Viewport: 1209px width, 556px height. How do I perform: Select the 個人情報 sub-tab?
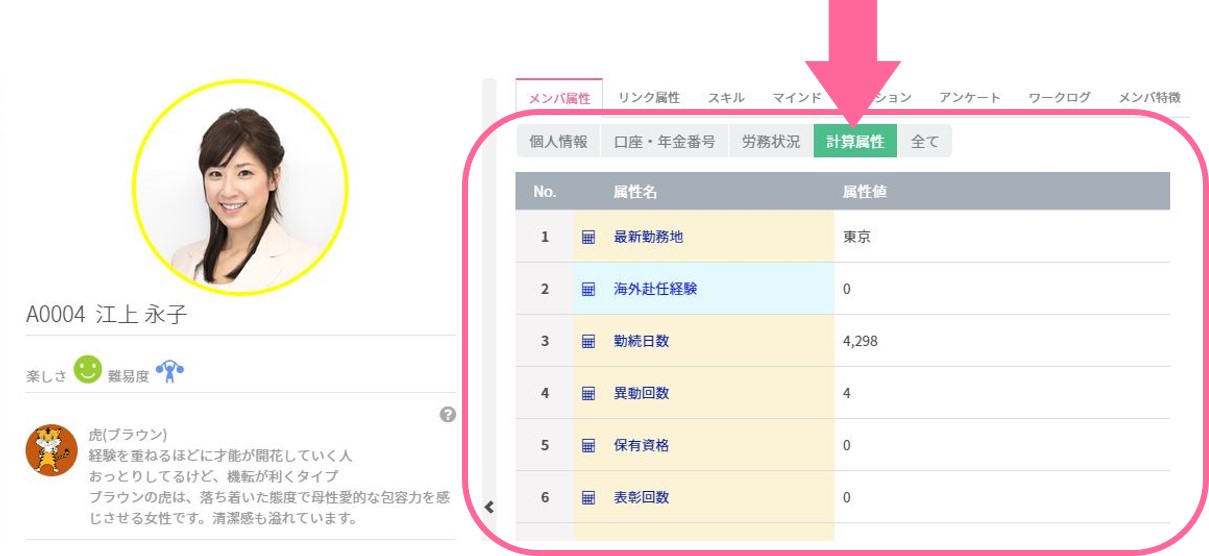558,142
